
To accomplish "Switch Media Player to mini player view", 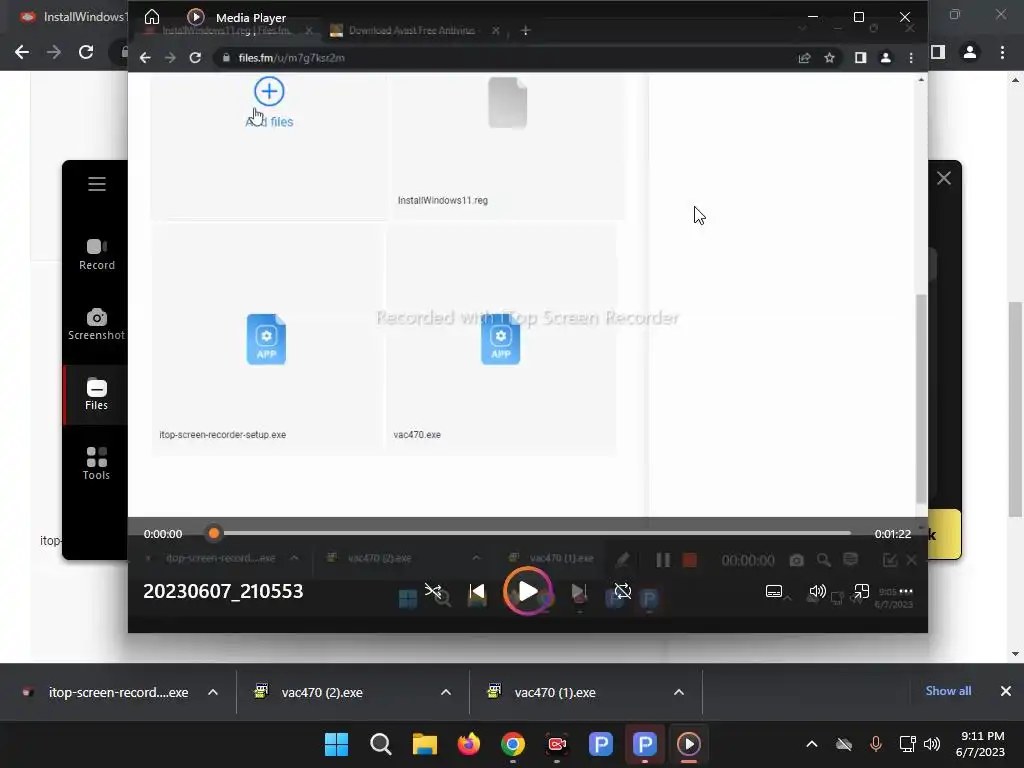I will (861, 592).
